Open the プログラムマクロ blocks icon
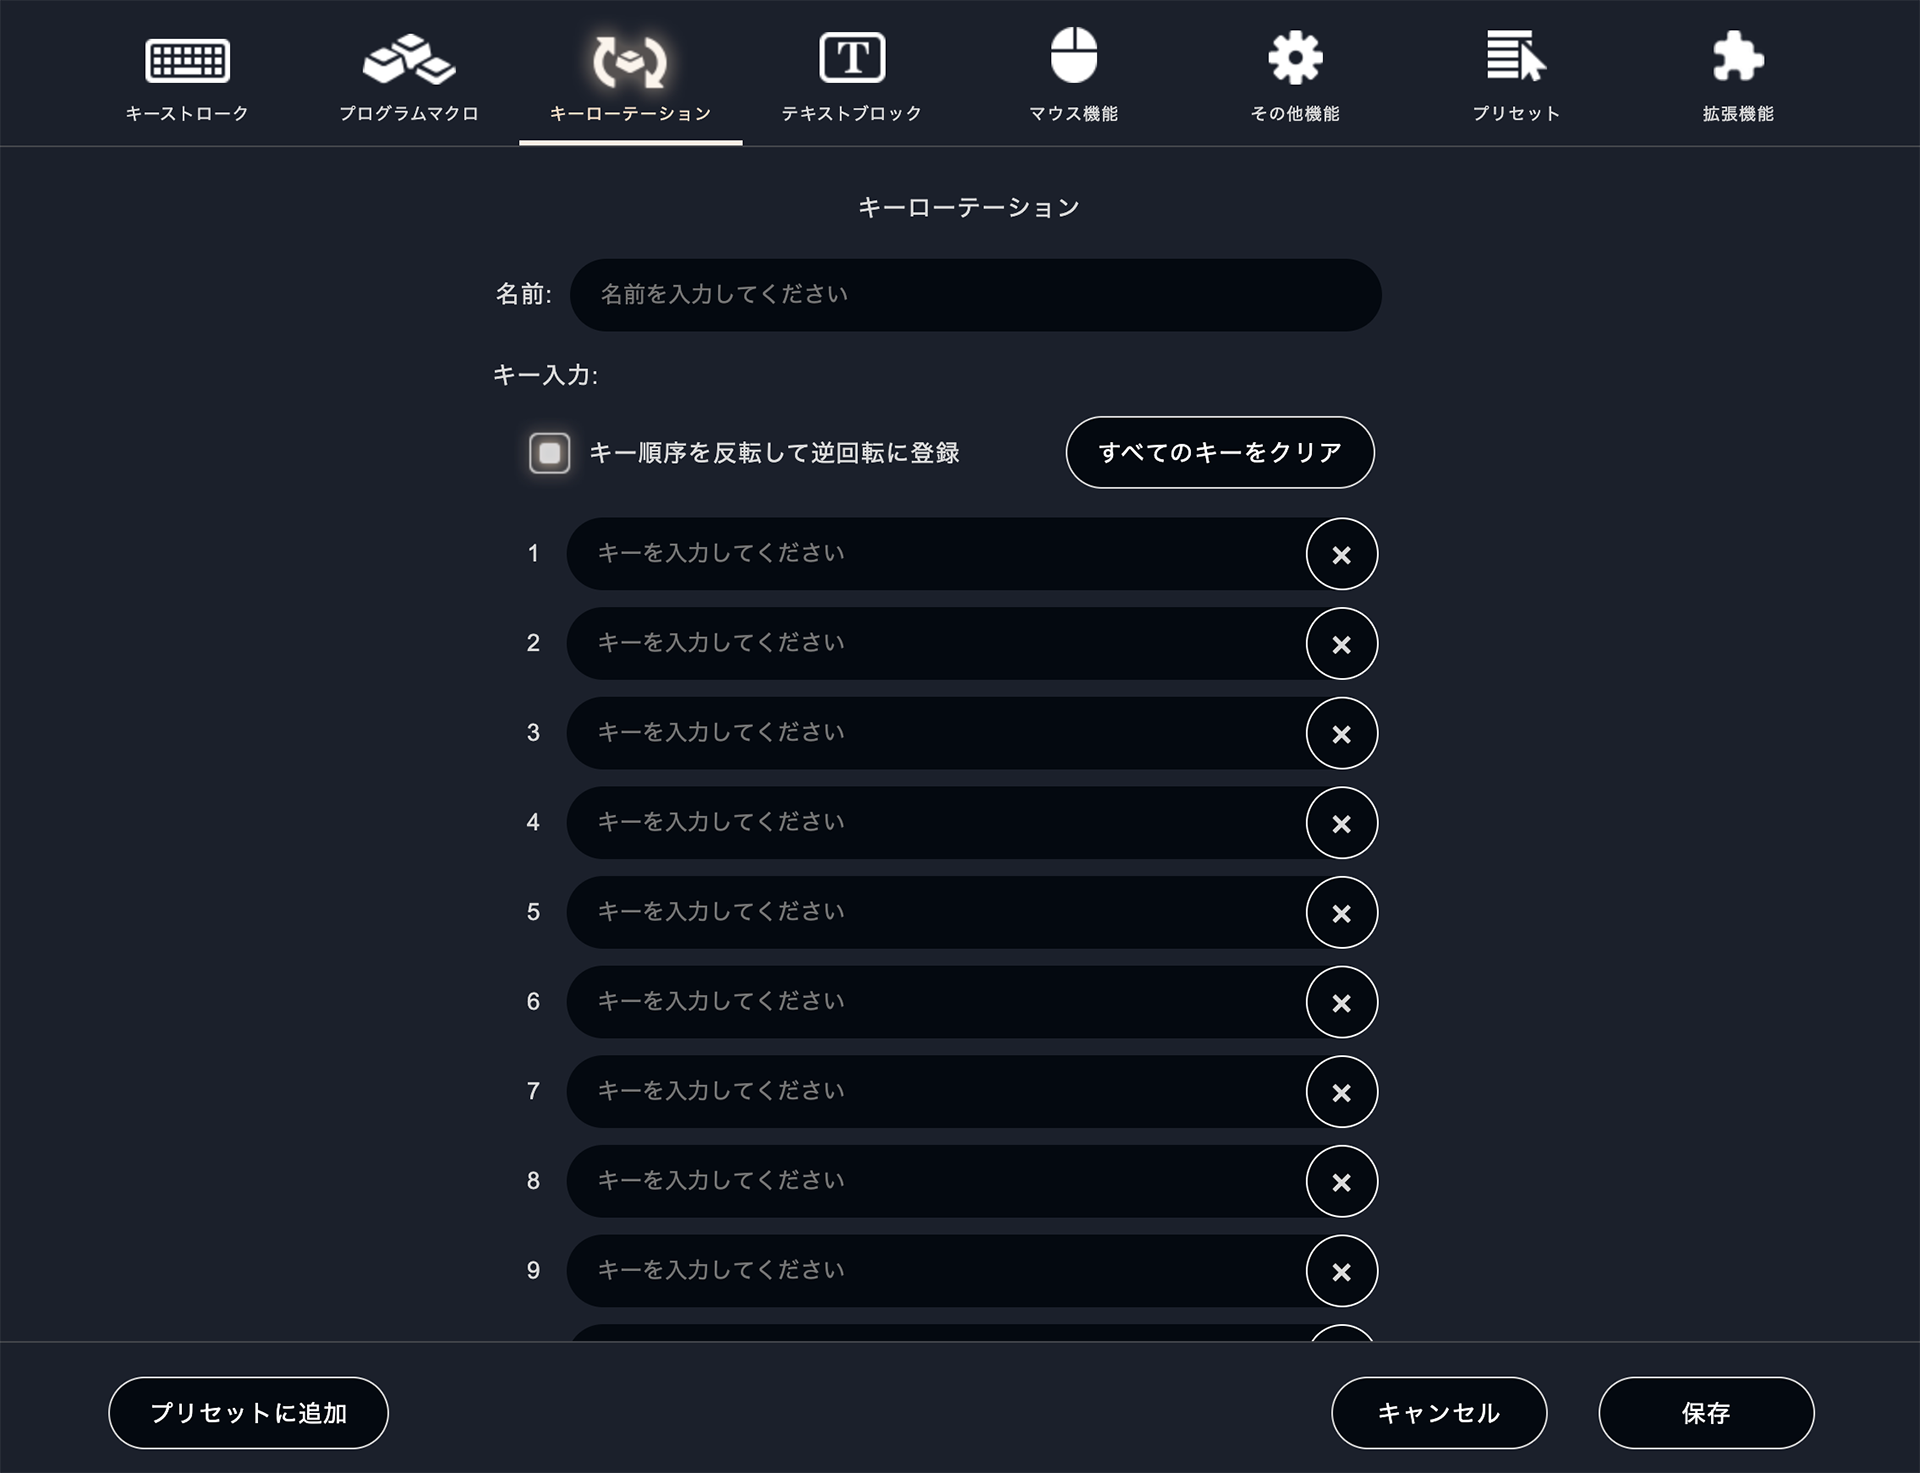The width and height of the screenshot is (1920, 1473). pos(408,59)
